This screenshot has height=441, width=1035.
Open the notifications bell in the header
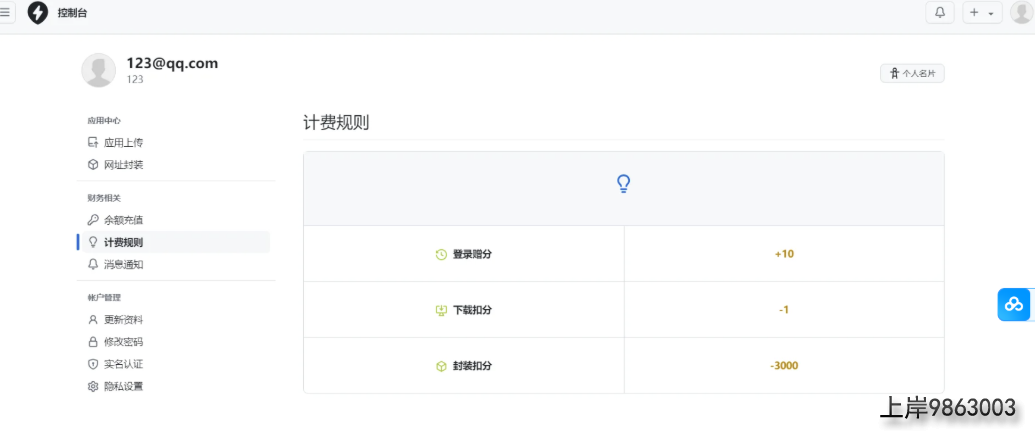pyautogui.click(x=940, y=12)
